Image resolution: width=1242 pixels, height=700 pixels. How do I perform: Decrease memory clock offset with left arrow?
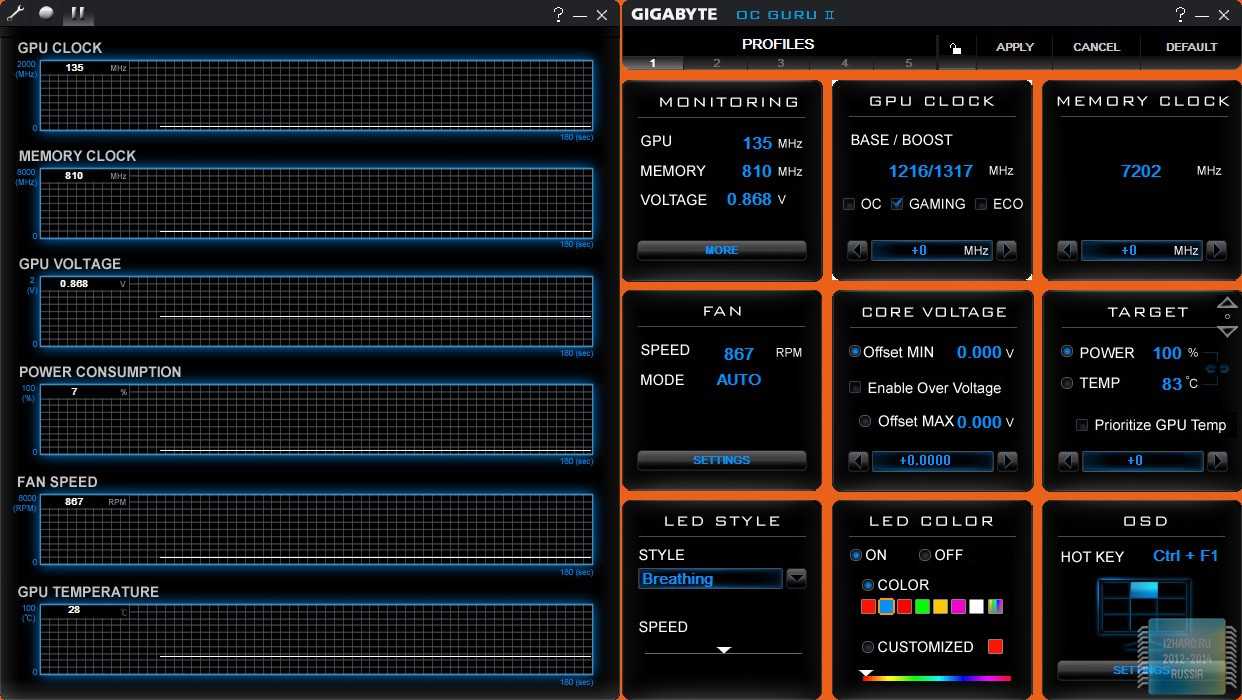(1067, 250)
